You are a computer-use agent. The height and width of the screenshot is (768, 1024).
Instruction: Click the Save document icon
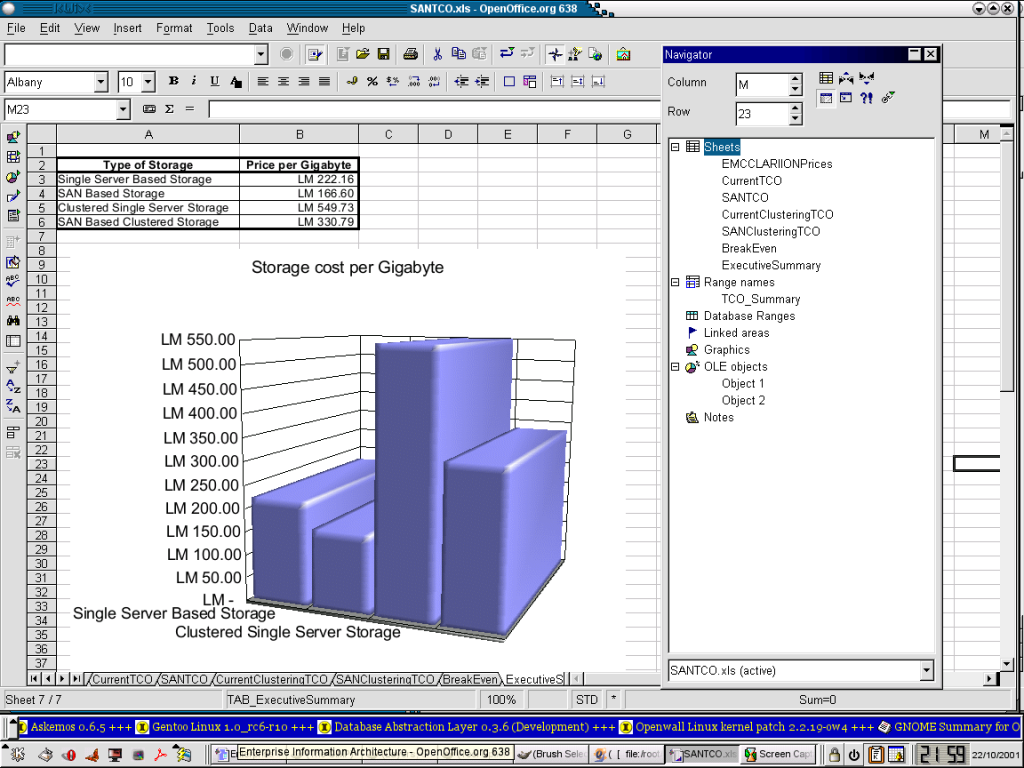[383, 54]
